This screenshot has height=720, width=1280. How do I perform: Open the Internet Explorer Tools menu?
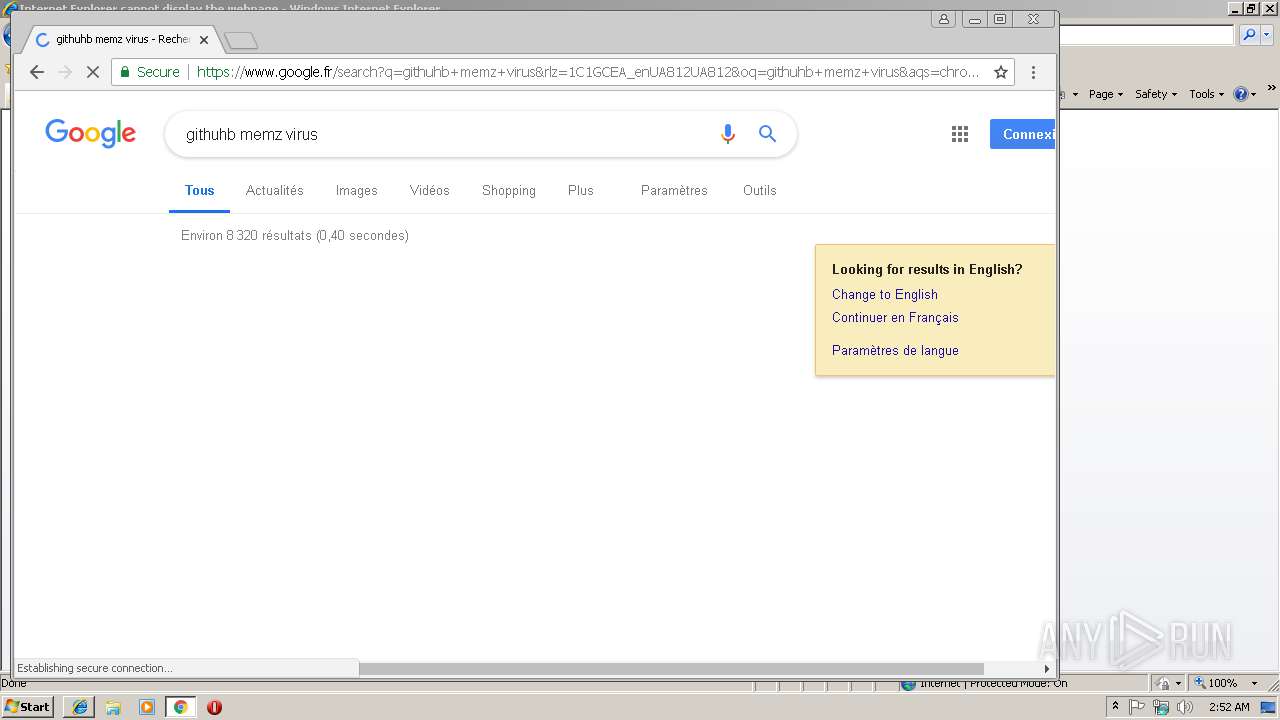[1206, 94]
